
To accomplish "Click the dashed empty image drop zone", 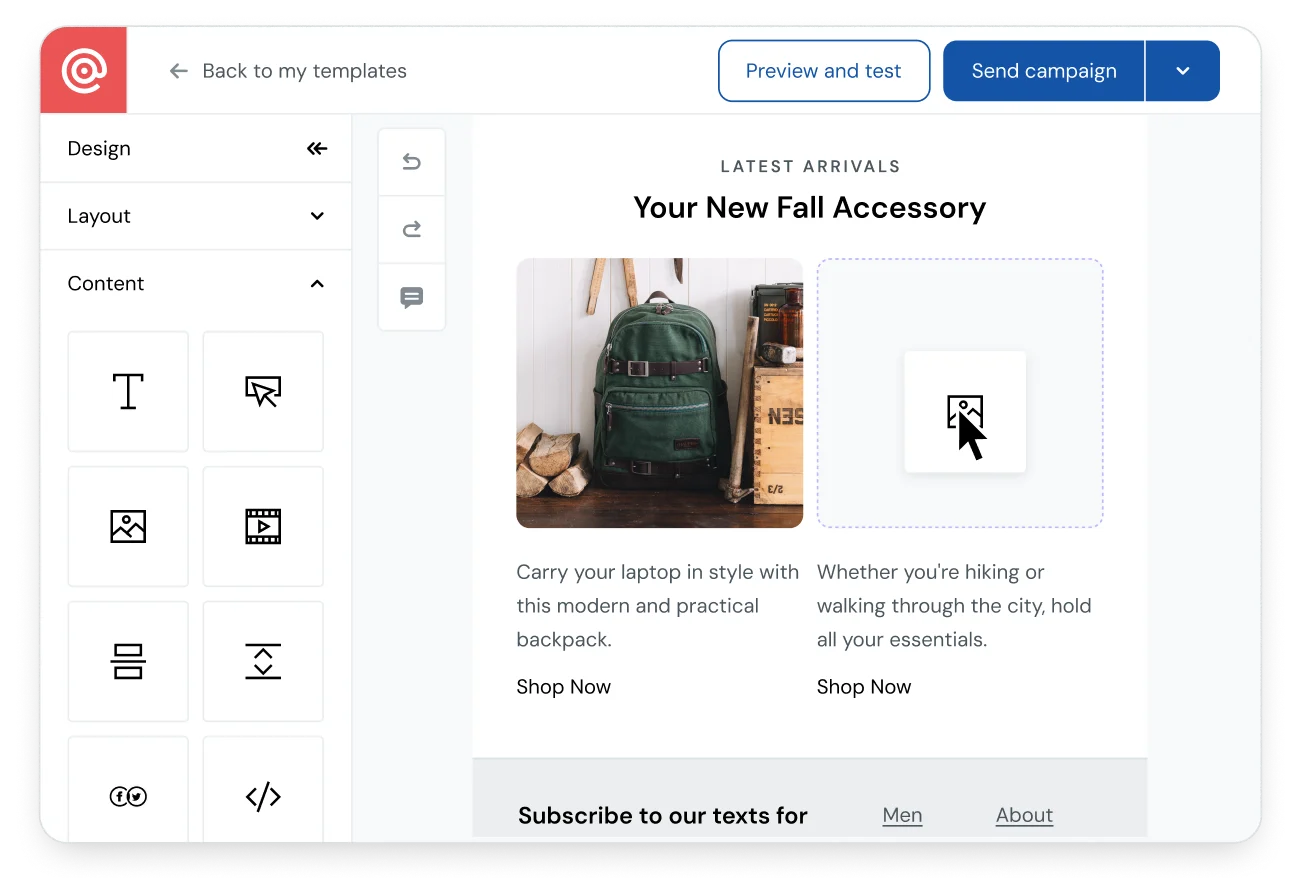I will (960, 393).
